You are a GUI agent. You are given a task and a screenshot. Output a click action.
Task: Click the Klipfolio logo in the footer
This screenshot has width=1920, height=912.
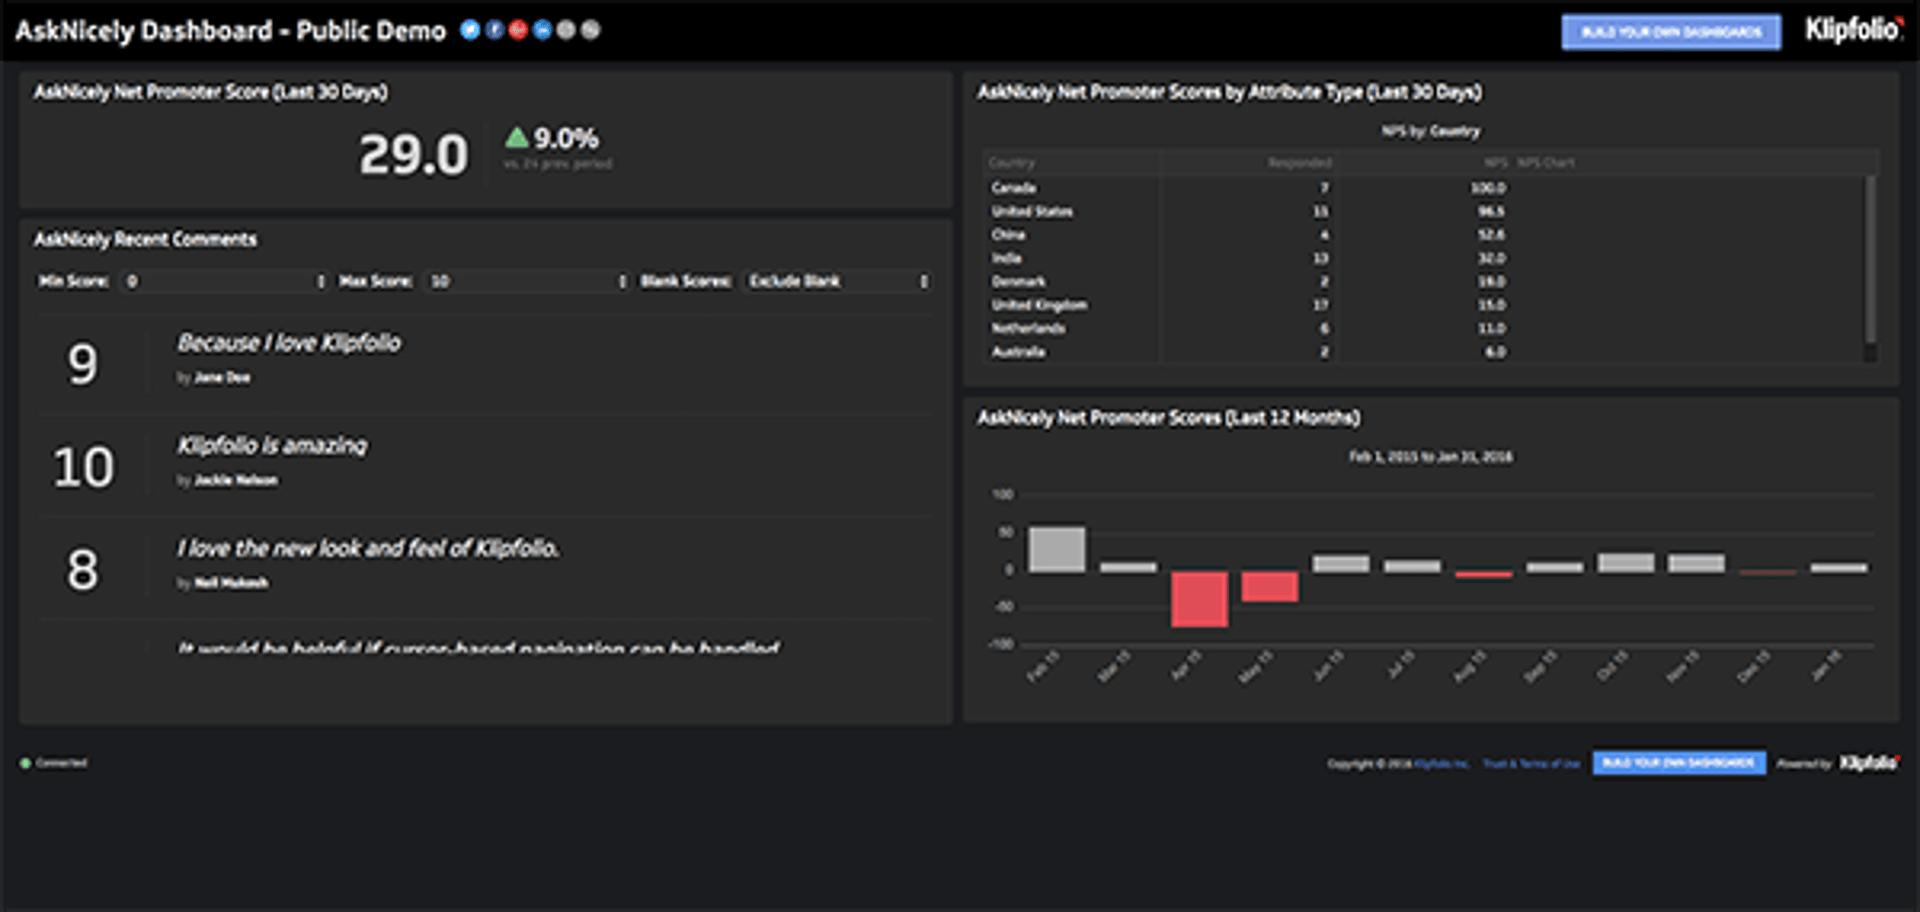tap(1869, 763)
